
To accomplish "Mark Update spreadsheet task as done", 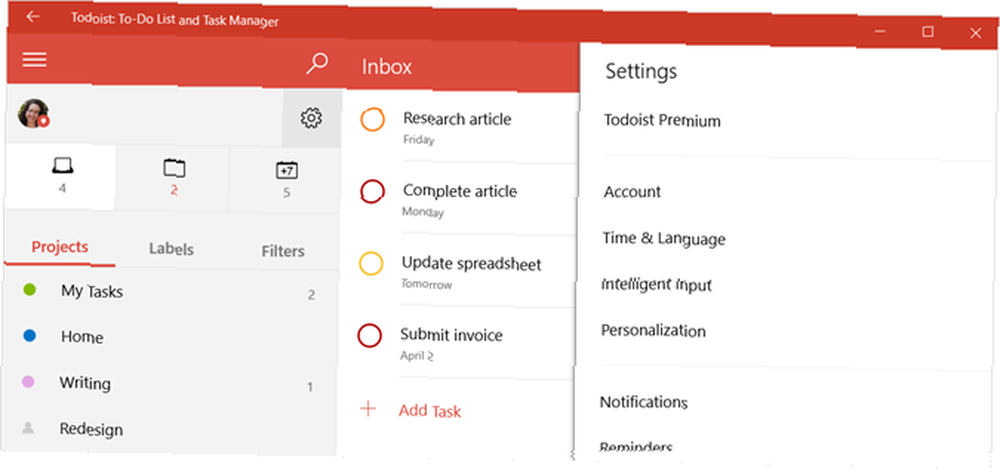I will tap(371, 264).
